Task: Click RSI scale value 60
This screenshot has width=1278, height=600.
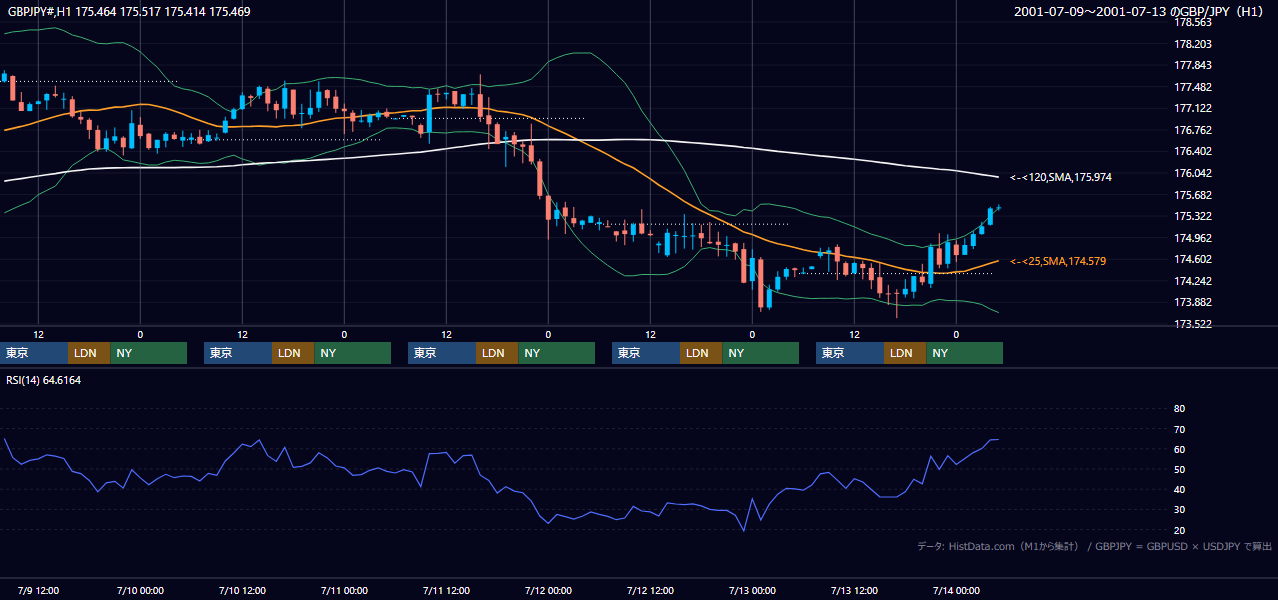Action: pos(1179,449)
